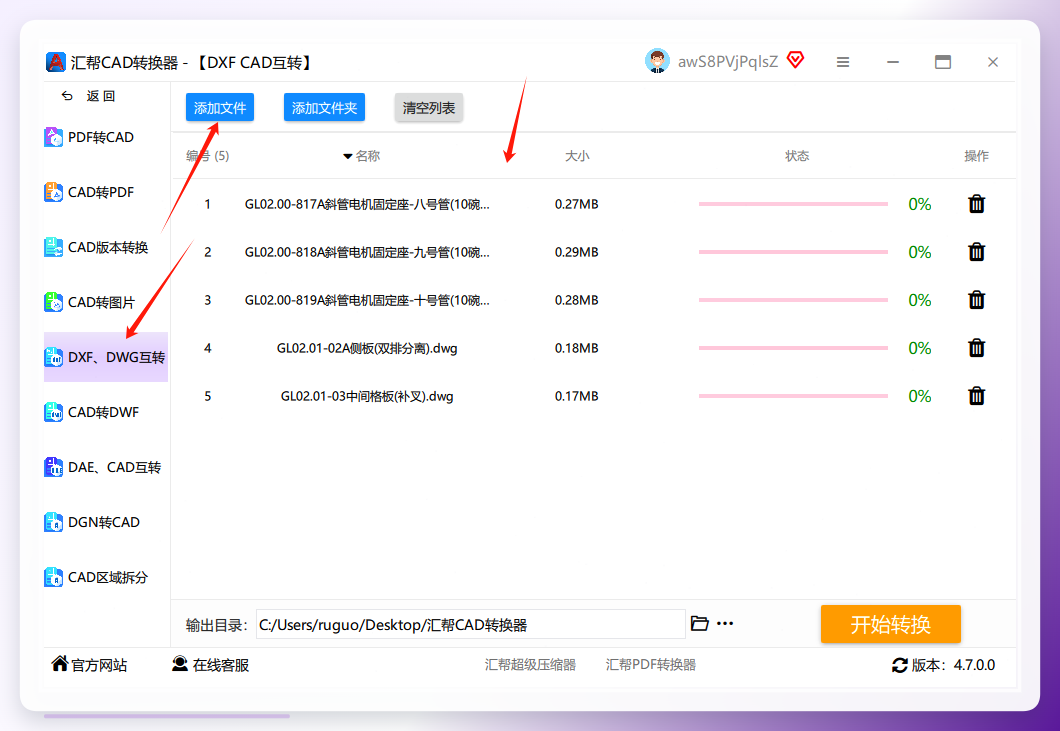Image resolution: width=1060 pixels, height=731 pixels.
Task: Click the 添加文件 button
Action: pyautogui.click(x=220, y=108)
